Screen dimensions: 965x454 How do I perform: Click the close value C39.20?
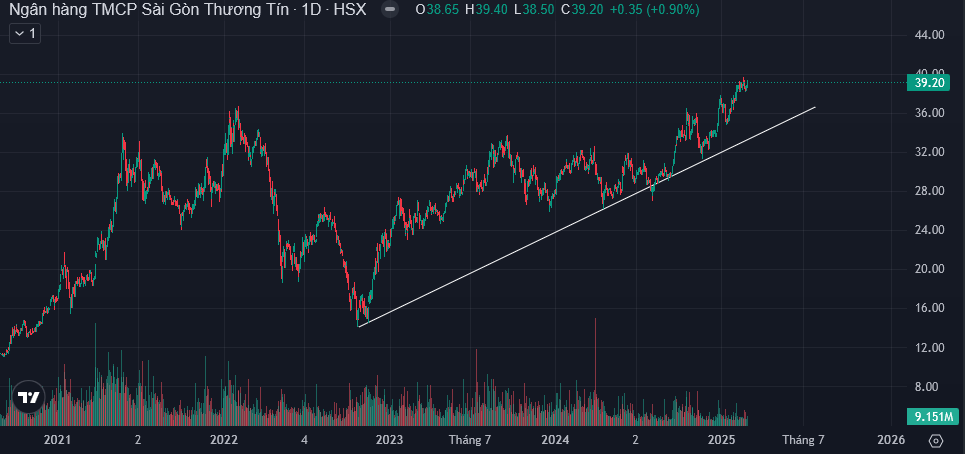pyautogui.click(x=583, y=9)
